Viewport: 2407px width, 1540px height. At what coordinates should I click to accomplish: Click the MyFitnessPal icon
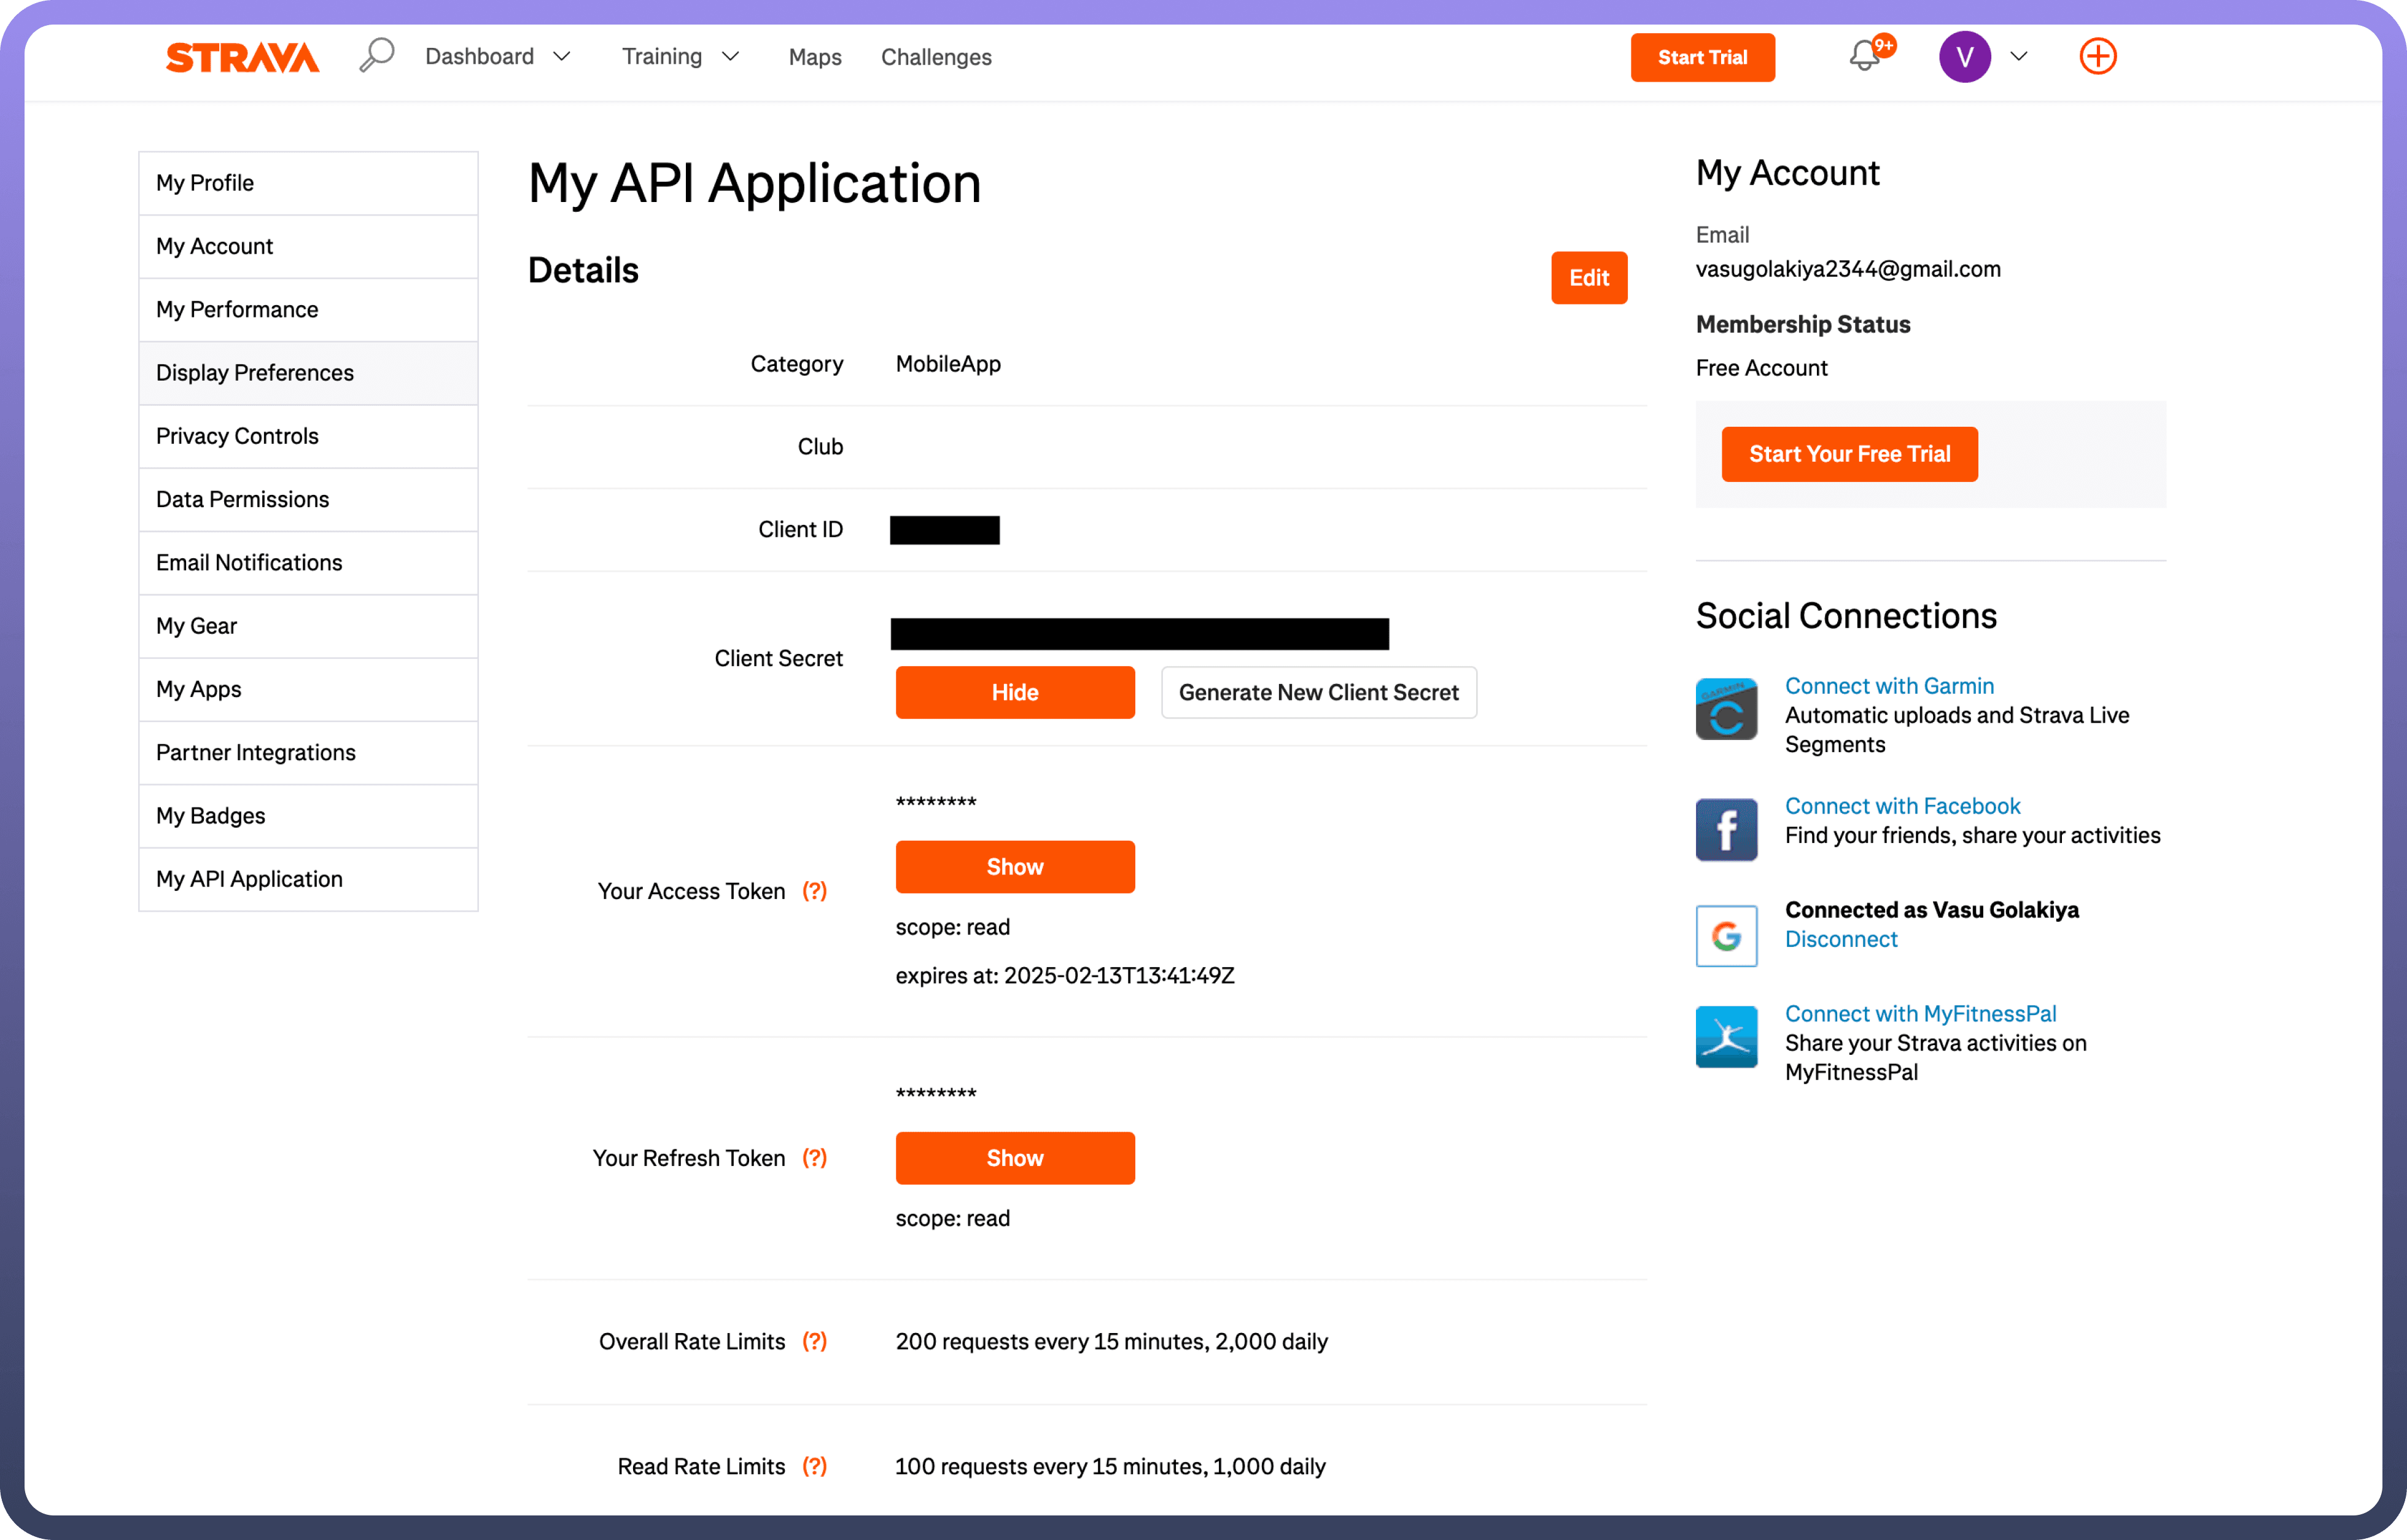point(1726,1036)
